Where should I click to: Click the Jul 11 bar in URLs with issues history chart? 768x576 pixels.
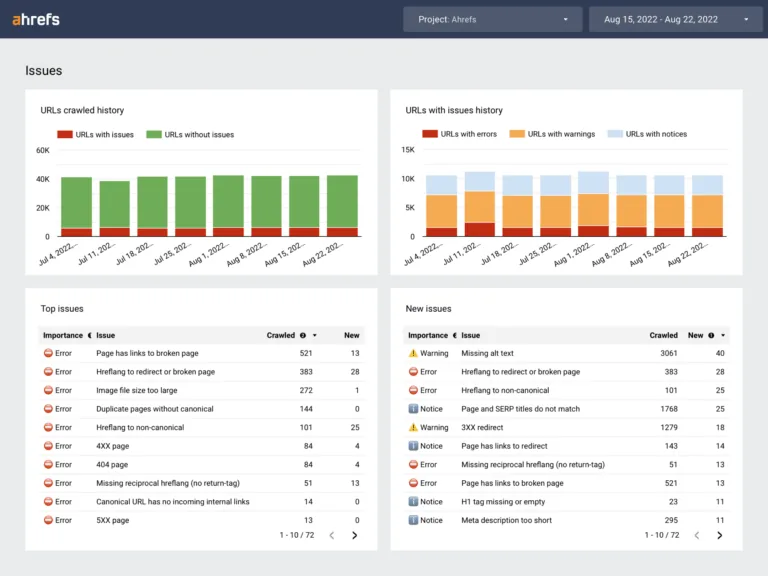480,204
